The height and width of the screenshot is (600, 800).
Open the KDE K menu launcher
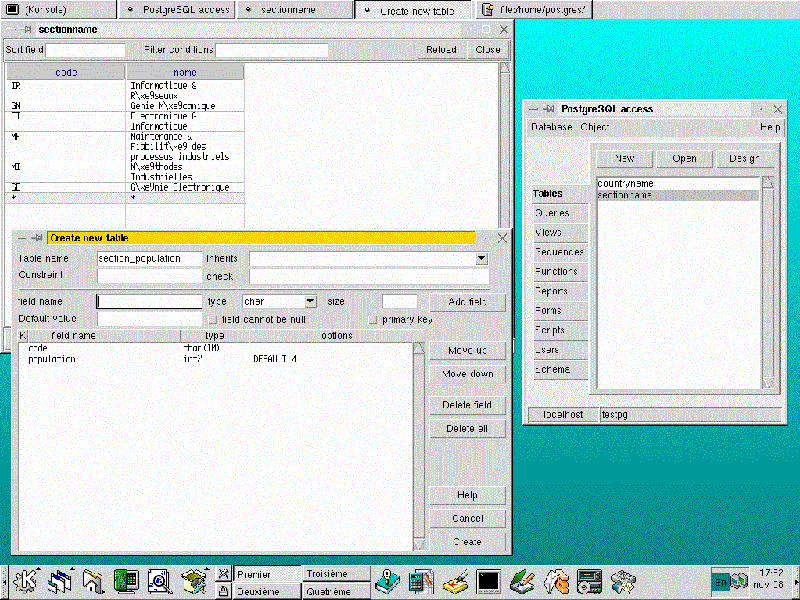point(27,580)
